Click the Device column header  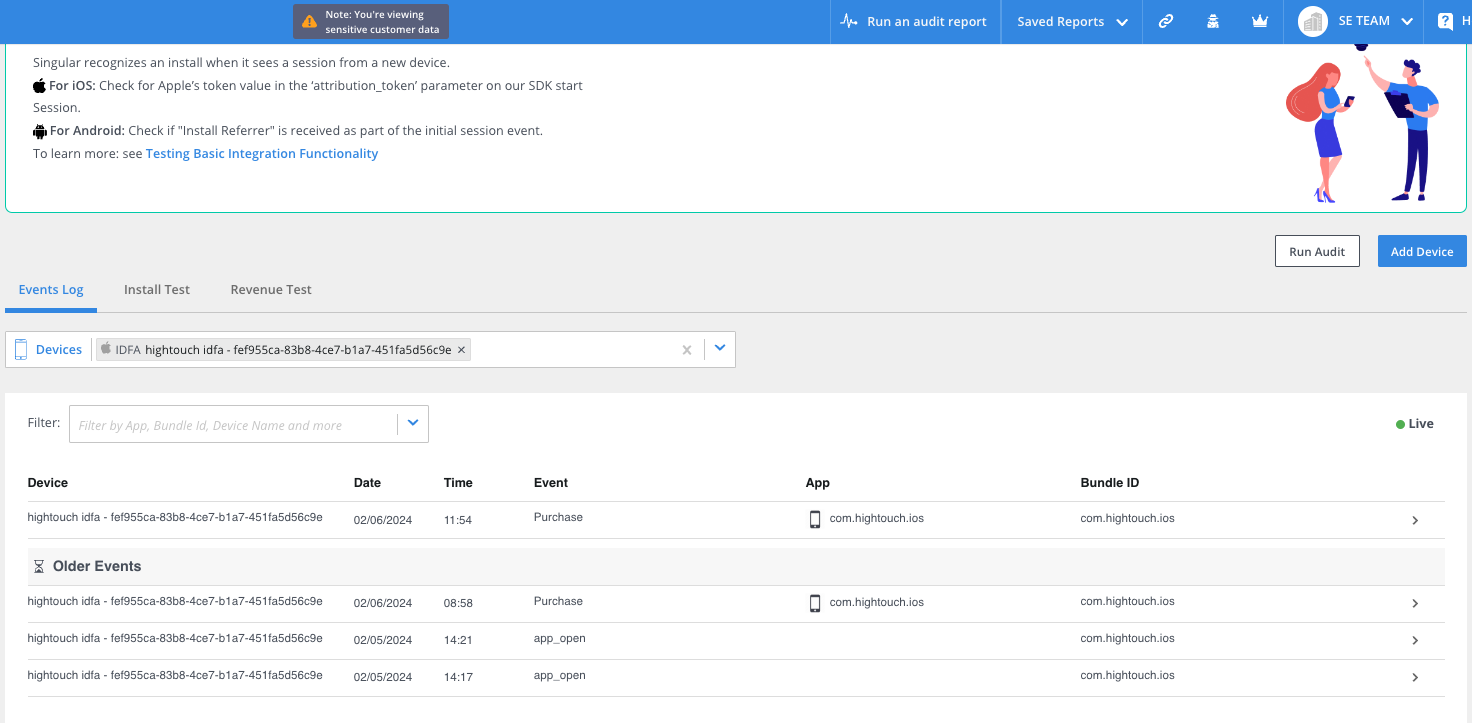coord(48,482)
